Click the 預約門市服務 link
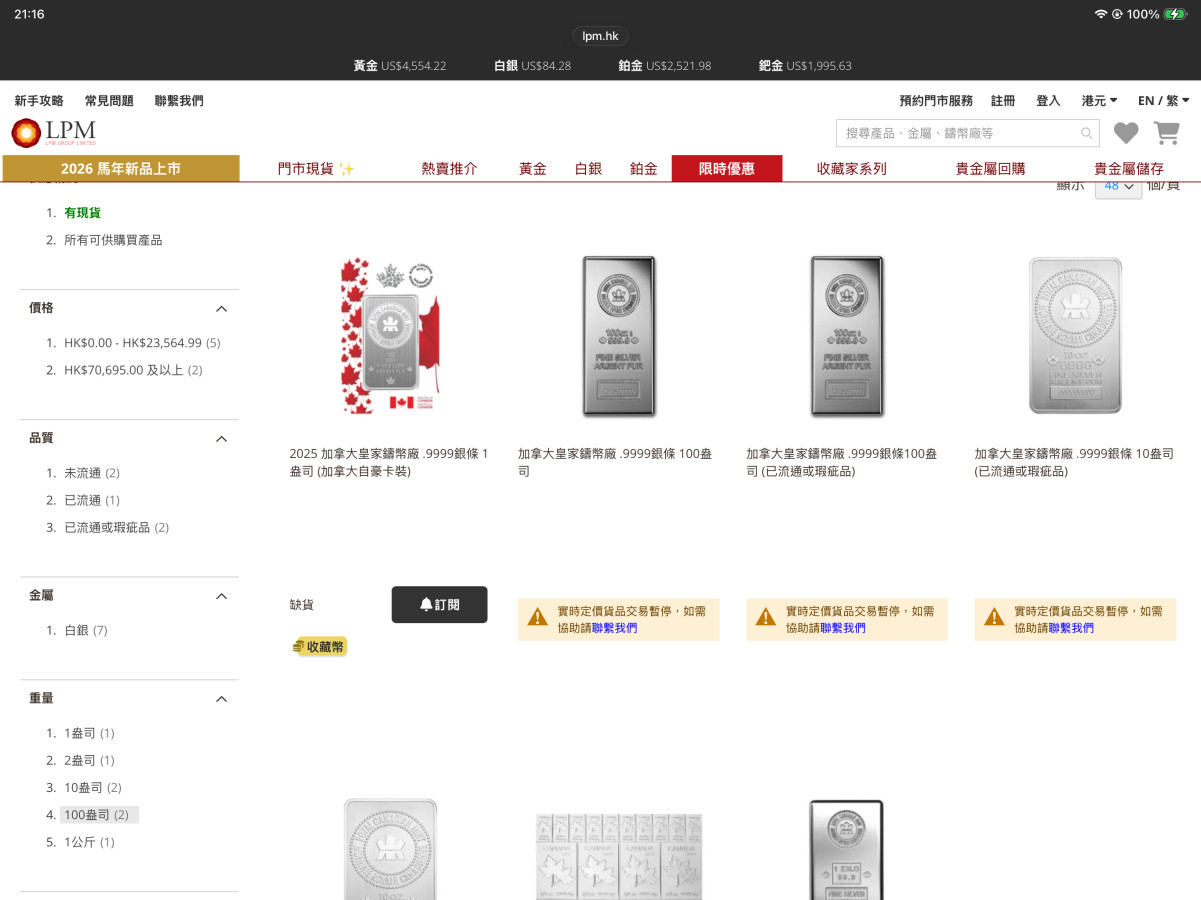1201x900 pixels. pos(936,101)
